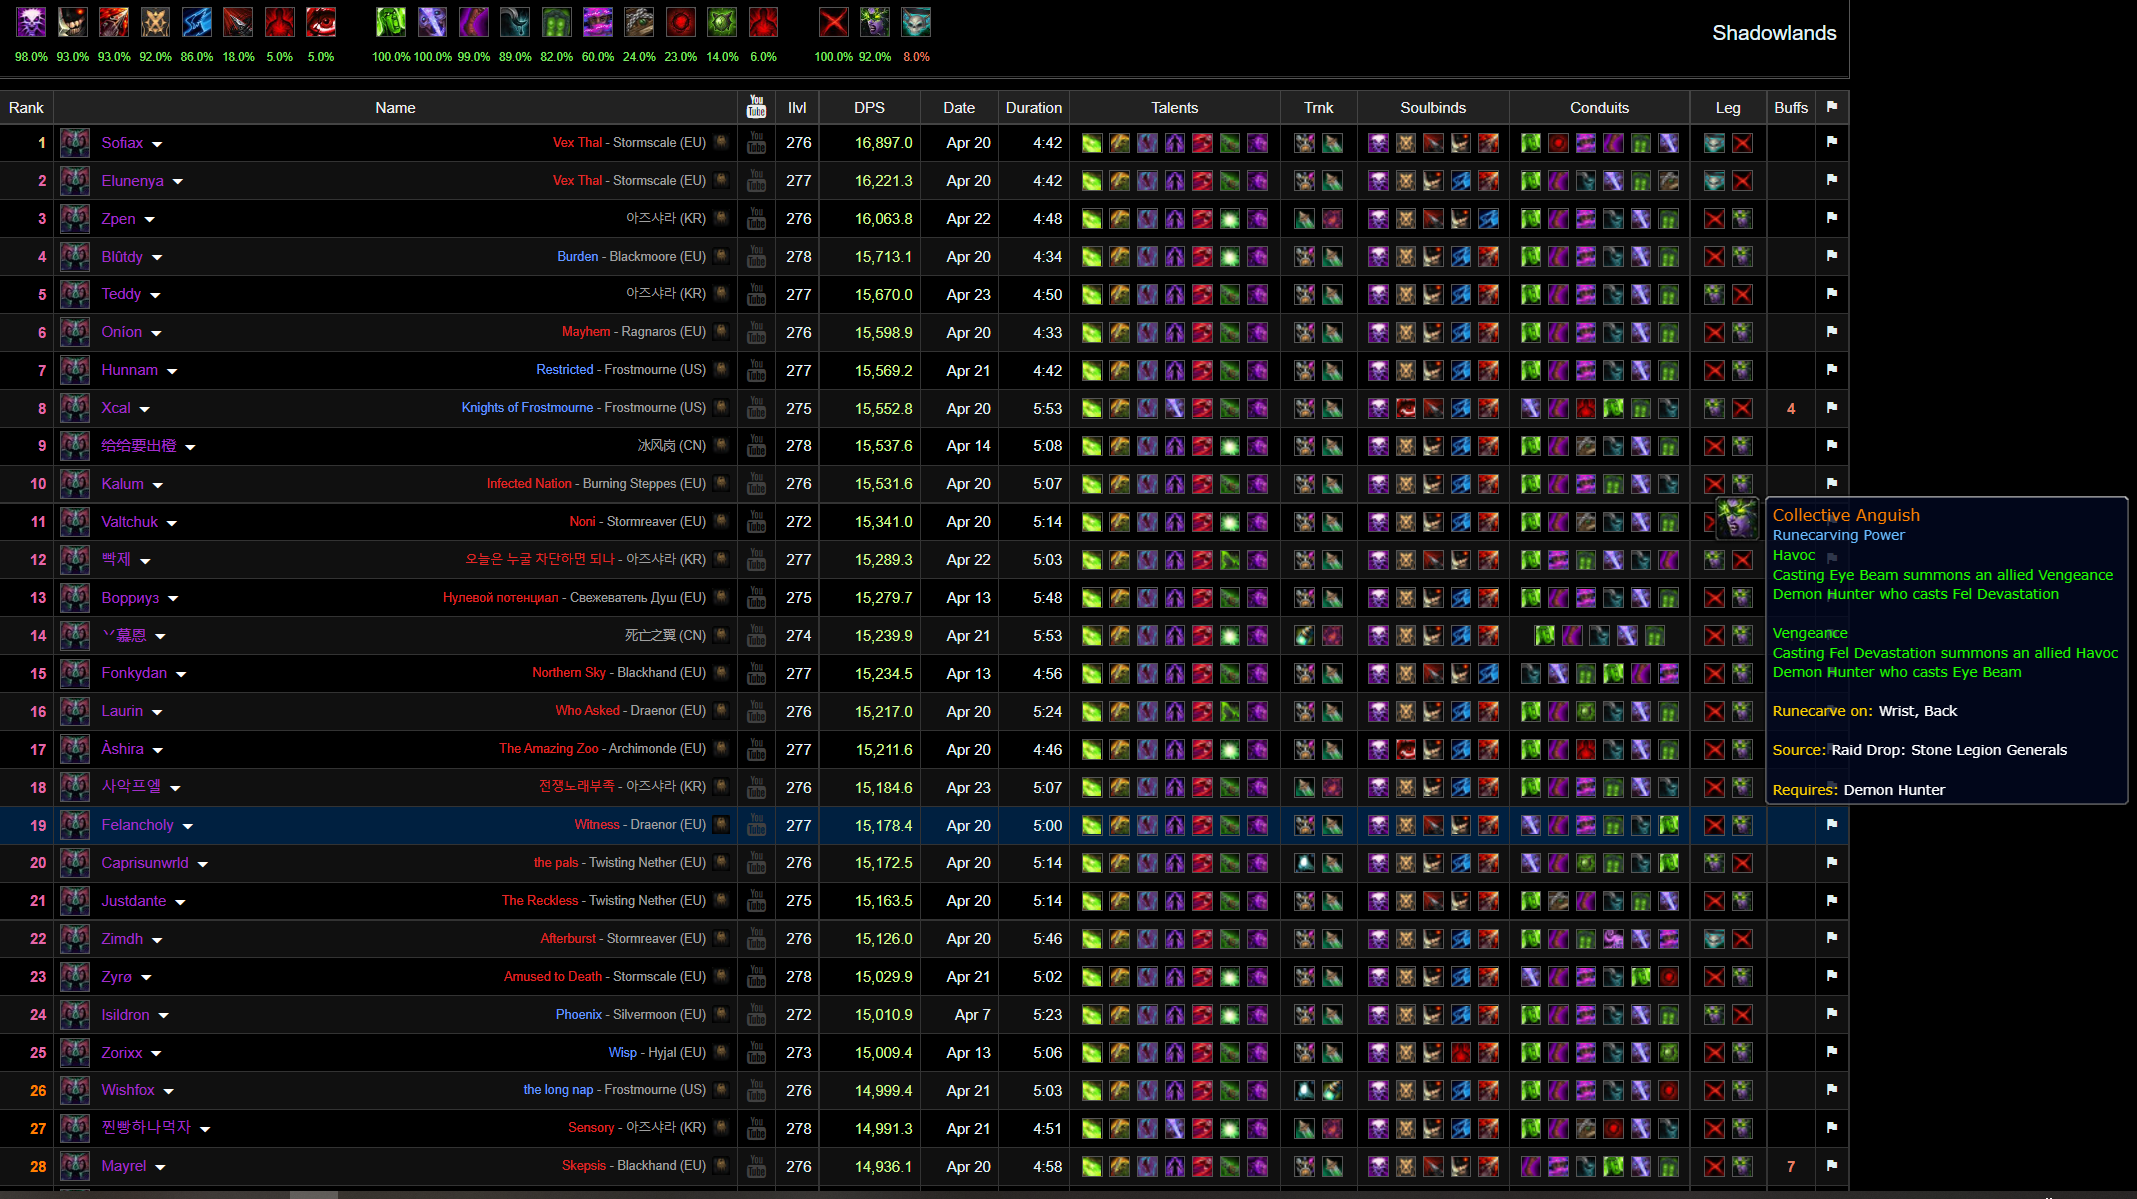
Task: Sort rankings by the Duration header
Action: [1033, 107]
